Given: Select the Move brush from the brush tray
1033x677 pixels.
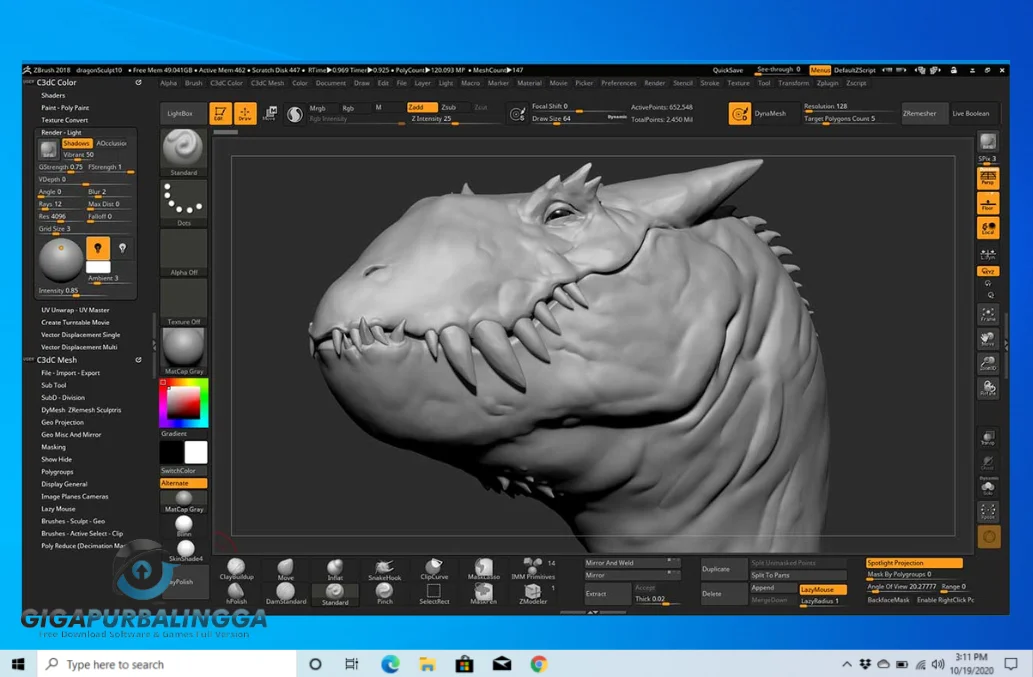Looking at the screenshot, I should click(286, 568).
